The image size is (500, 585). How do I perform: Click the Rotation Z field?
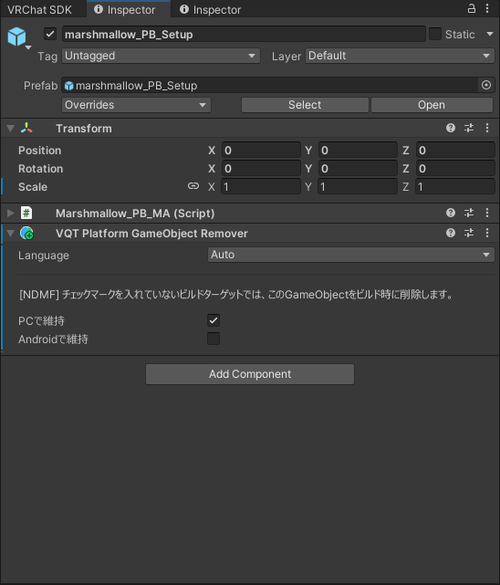(x=455, y=168)
